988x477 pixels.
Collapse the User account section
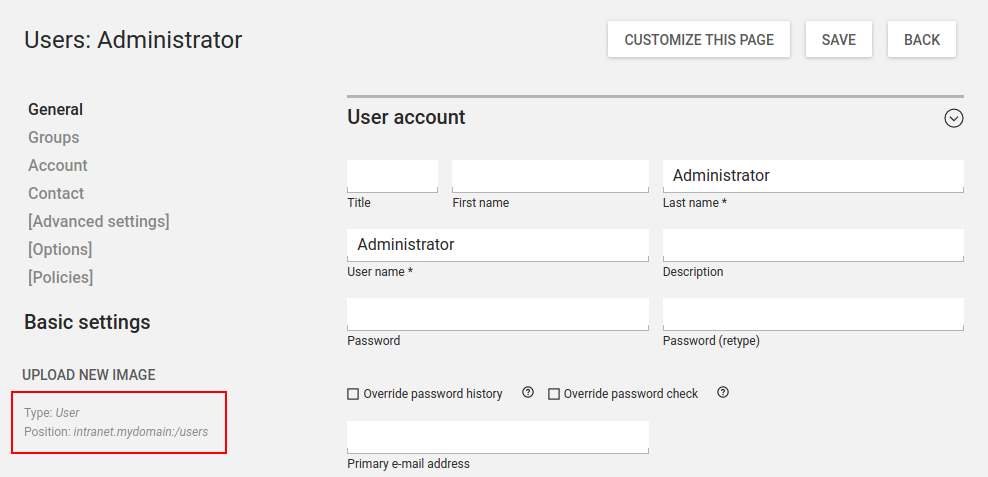(x=953, y=118)
